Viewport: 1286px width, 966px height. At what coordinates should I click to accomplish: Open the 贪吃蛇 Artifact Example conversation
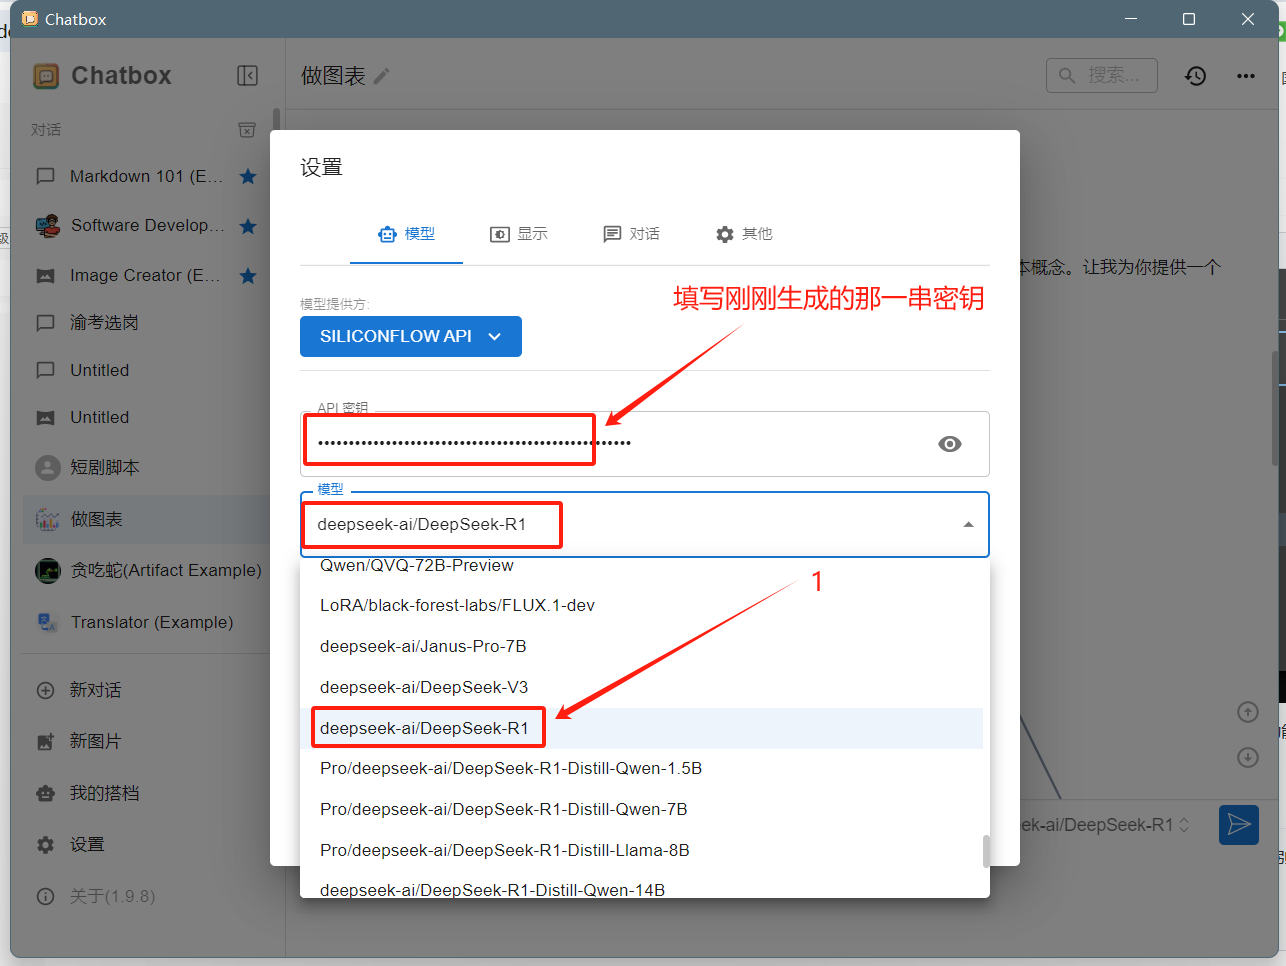[146, 570]
